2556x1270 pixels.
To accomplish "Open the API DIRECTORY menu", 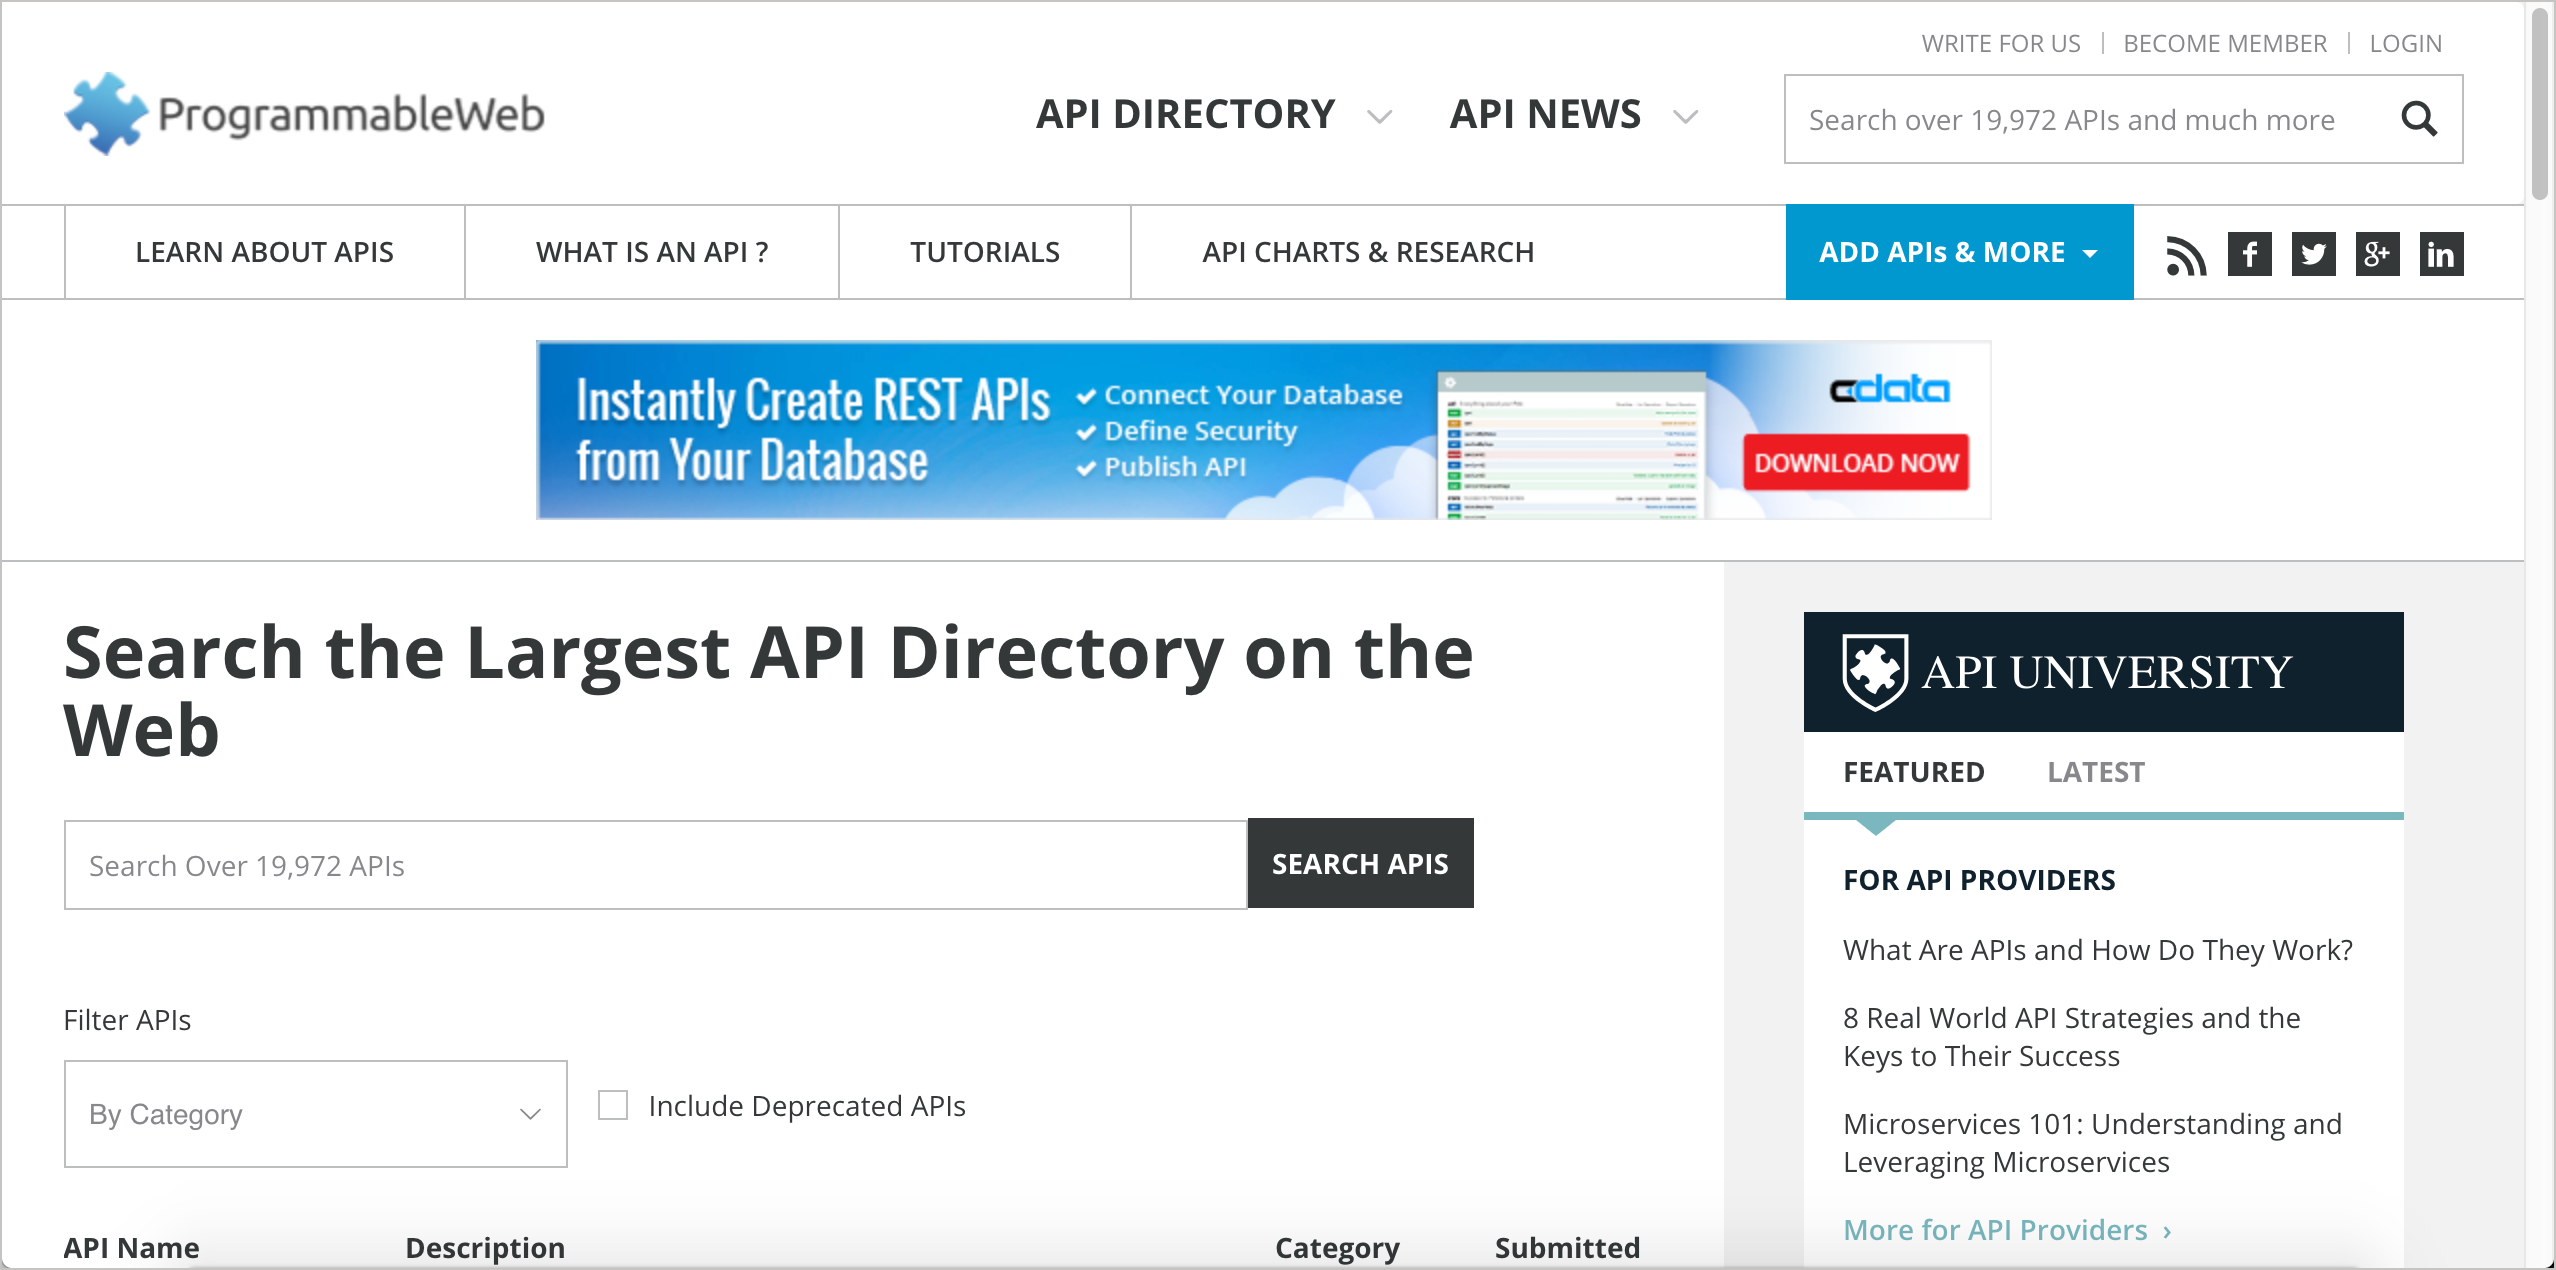I will pyautogui.click(x=1186, y=114).
